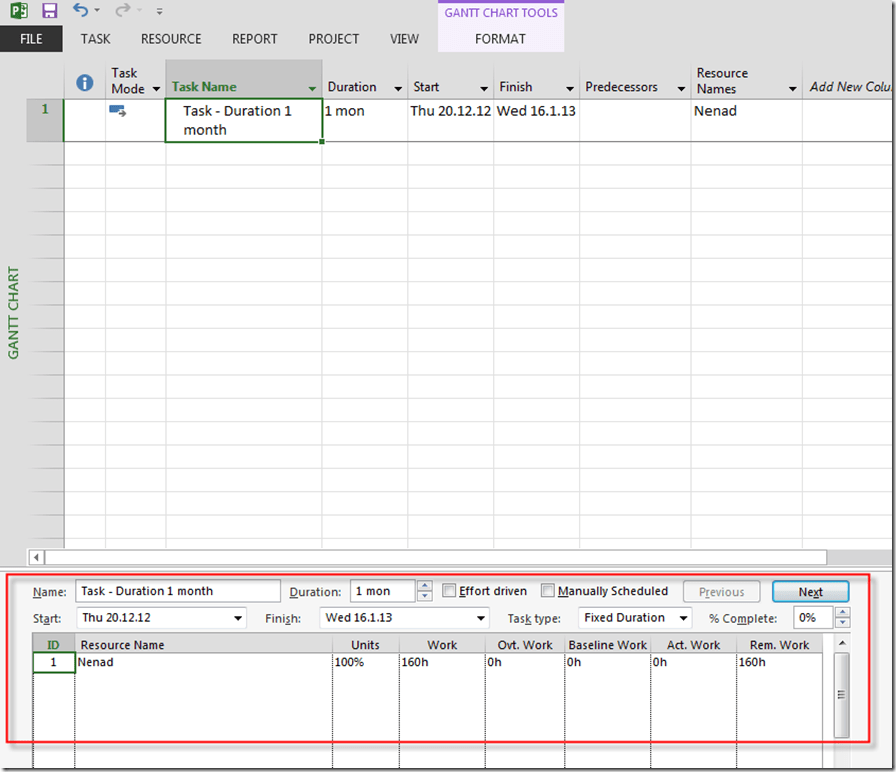Viewport: 896px width, 772px height.
Task: Click the Indicators info column header icon
Action: [x=85, y=82]
